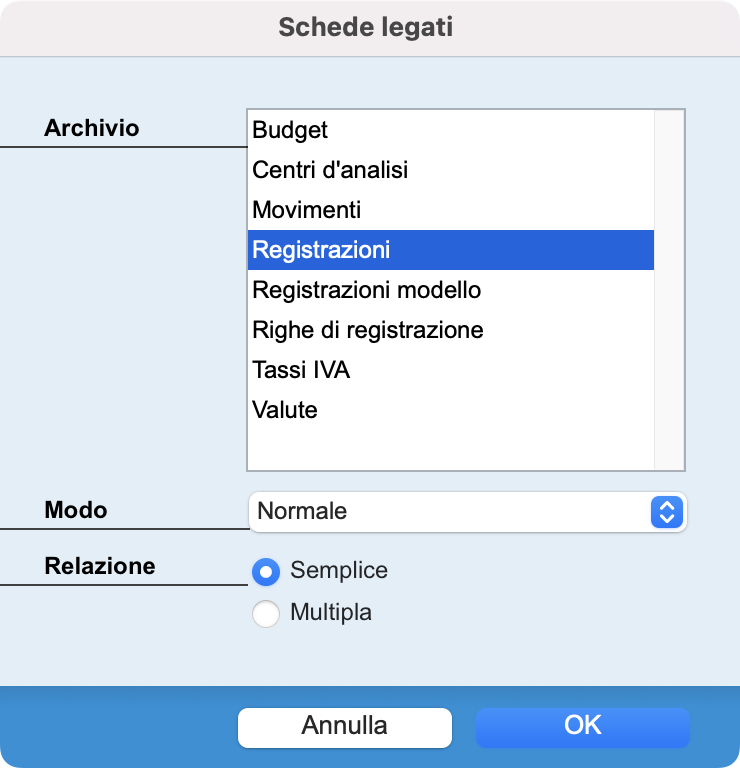Viewport: 740px width, 768px height.
Task: Click the Normale combo box field
Action: (468, 512)
